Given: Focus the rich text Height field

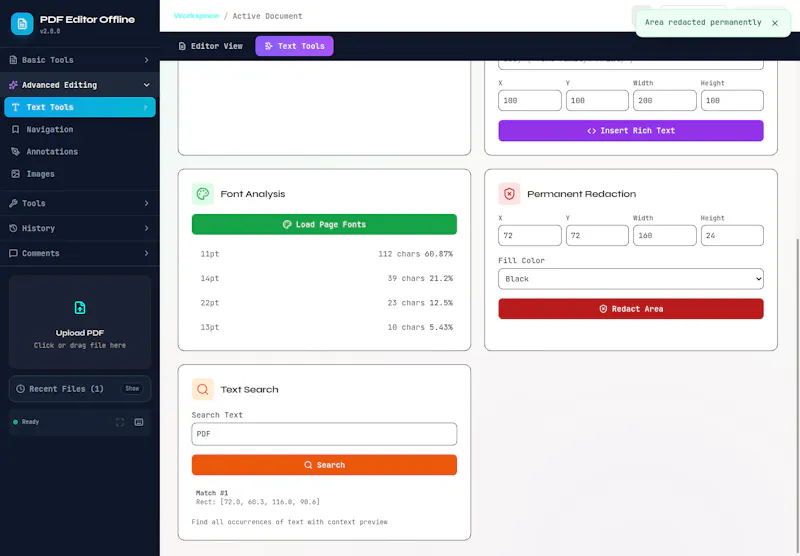Looking at the screenshot, I should [x=732, y=100].
